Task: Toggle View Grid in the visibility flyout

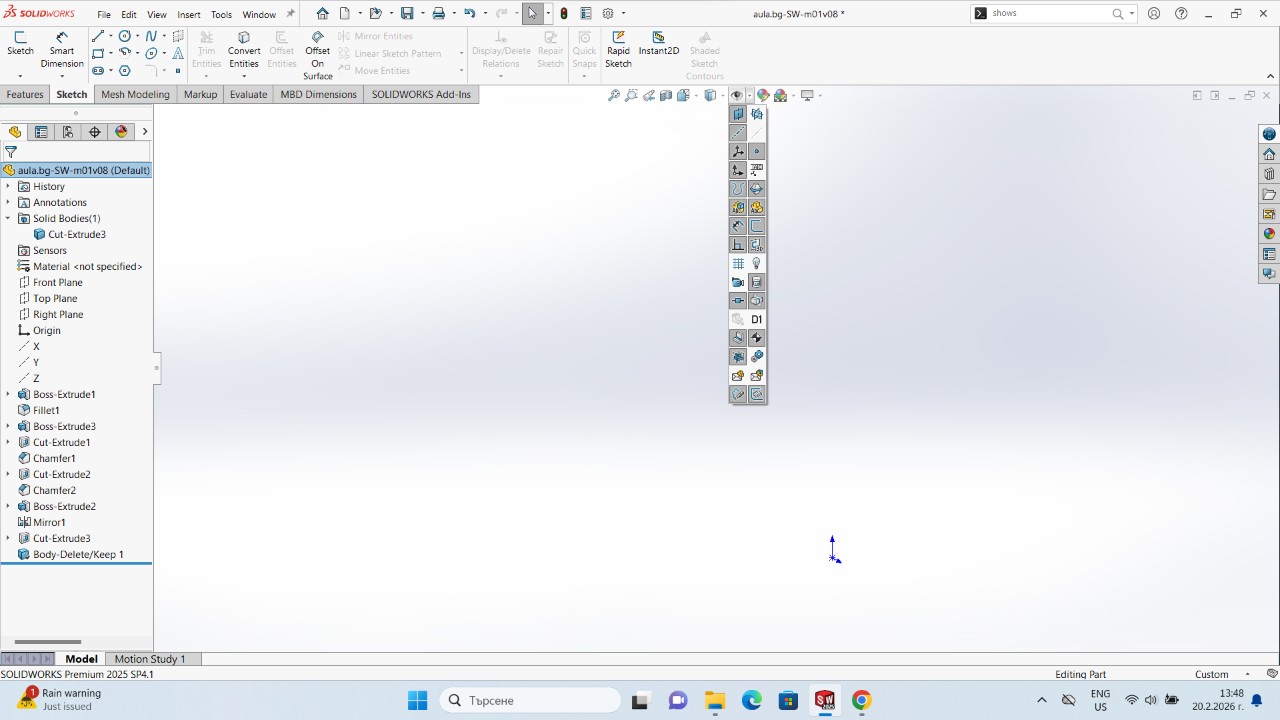Action: [x=738, y=264]
